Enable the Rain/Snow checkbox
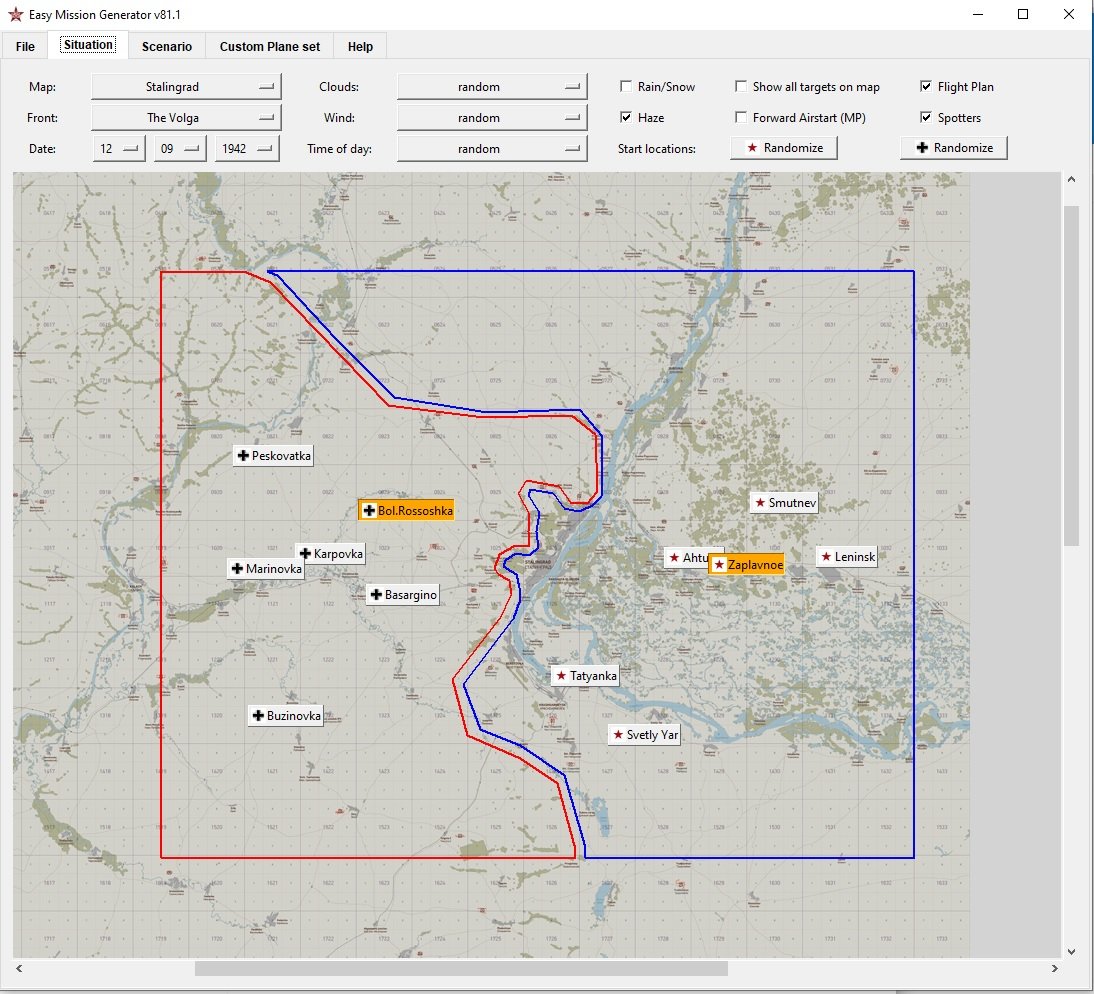 [x=626, y=87]
